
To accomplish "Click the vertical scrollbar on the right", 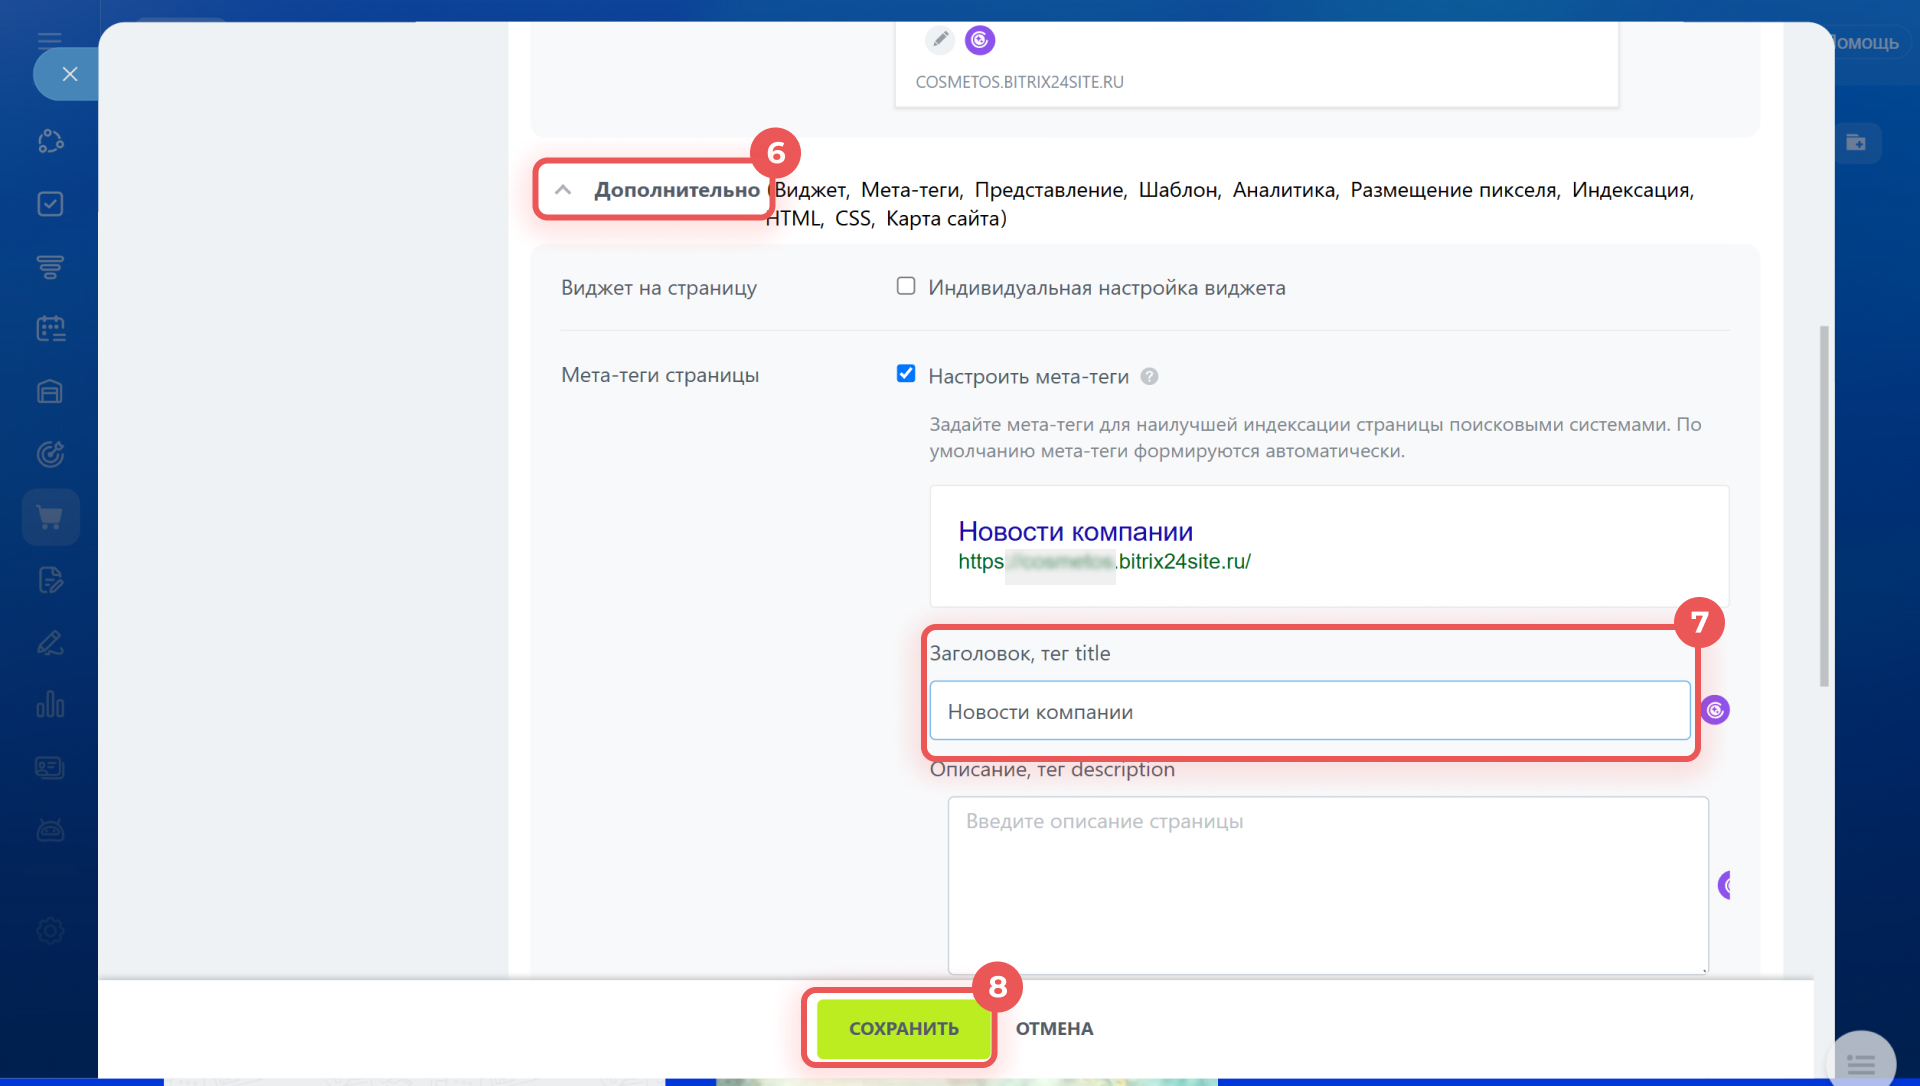I will [x=1824, y=505].
